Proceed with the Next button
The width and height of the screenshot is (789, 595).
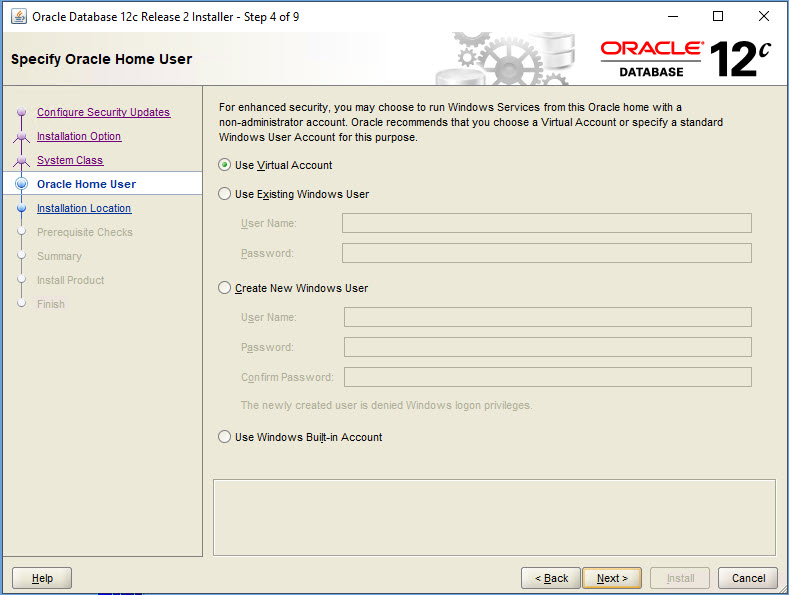coord(612,578)
